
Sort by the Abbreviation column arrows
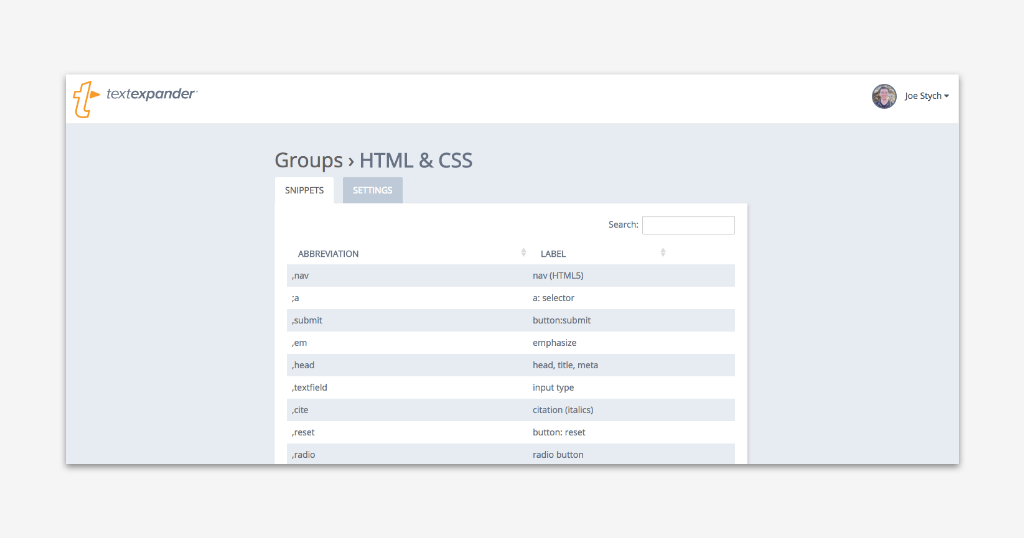[x=523, y=253]
